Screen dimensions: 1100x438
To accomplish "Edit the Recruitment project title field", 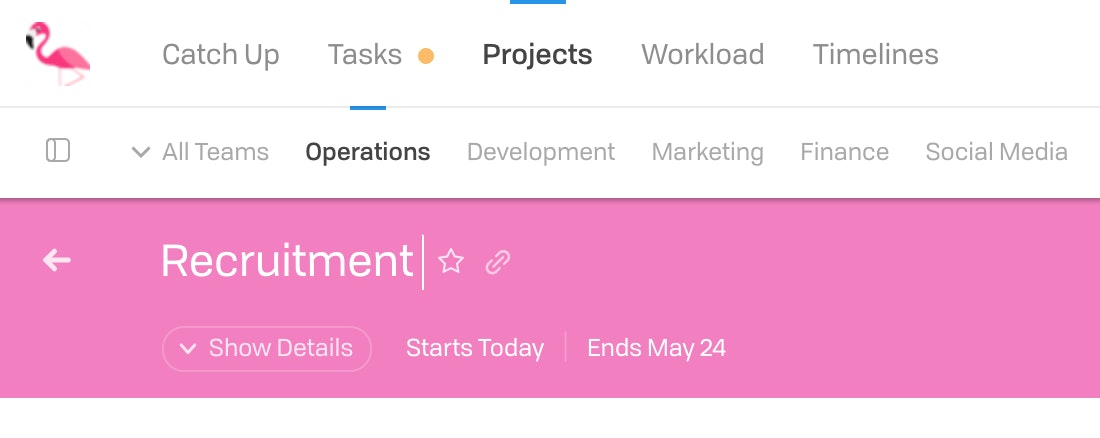I will pyautogui.click(x=288, y=261).
